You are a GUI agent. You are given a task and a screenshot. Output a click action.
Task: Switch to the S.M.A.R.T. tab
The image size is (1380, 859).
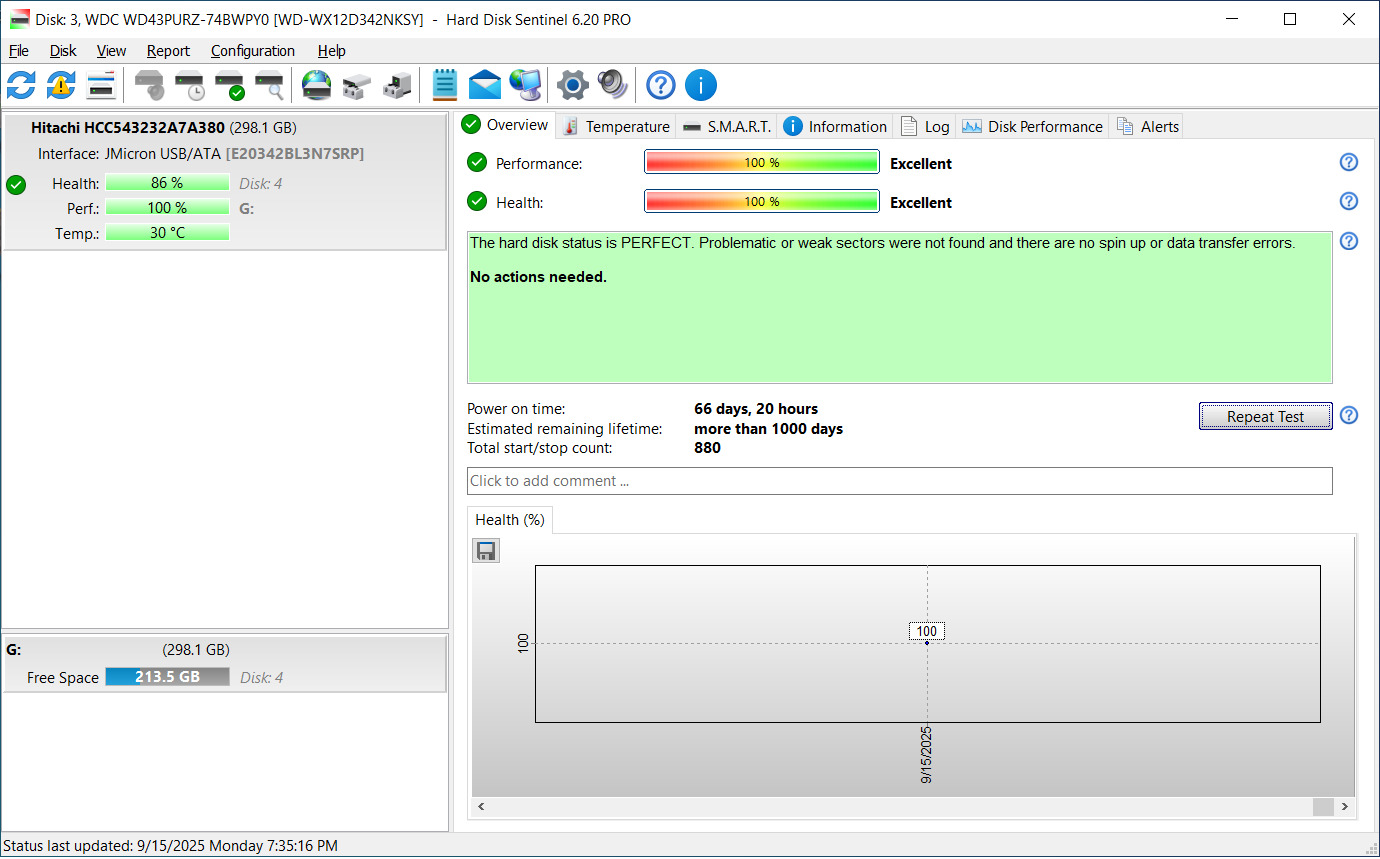point(728,127)
